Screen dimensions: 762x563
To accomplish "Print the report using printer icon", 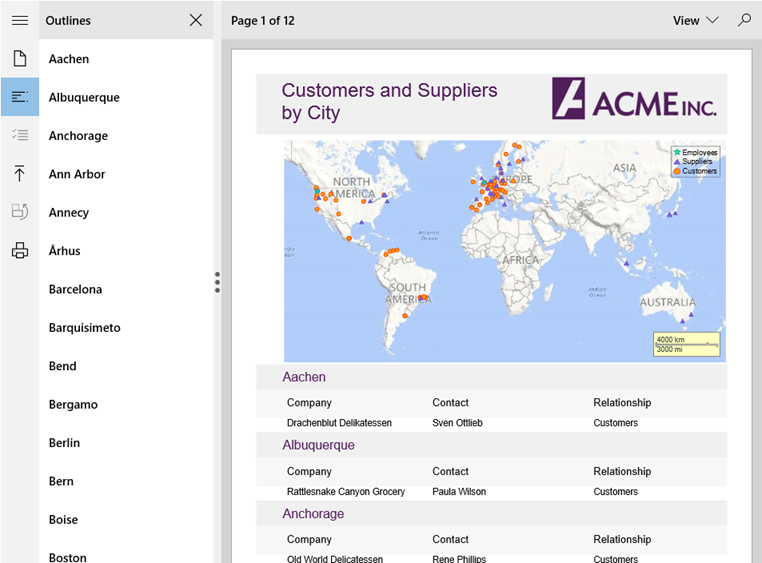I will coord(20,251).
